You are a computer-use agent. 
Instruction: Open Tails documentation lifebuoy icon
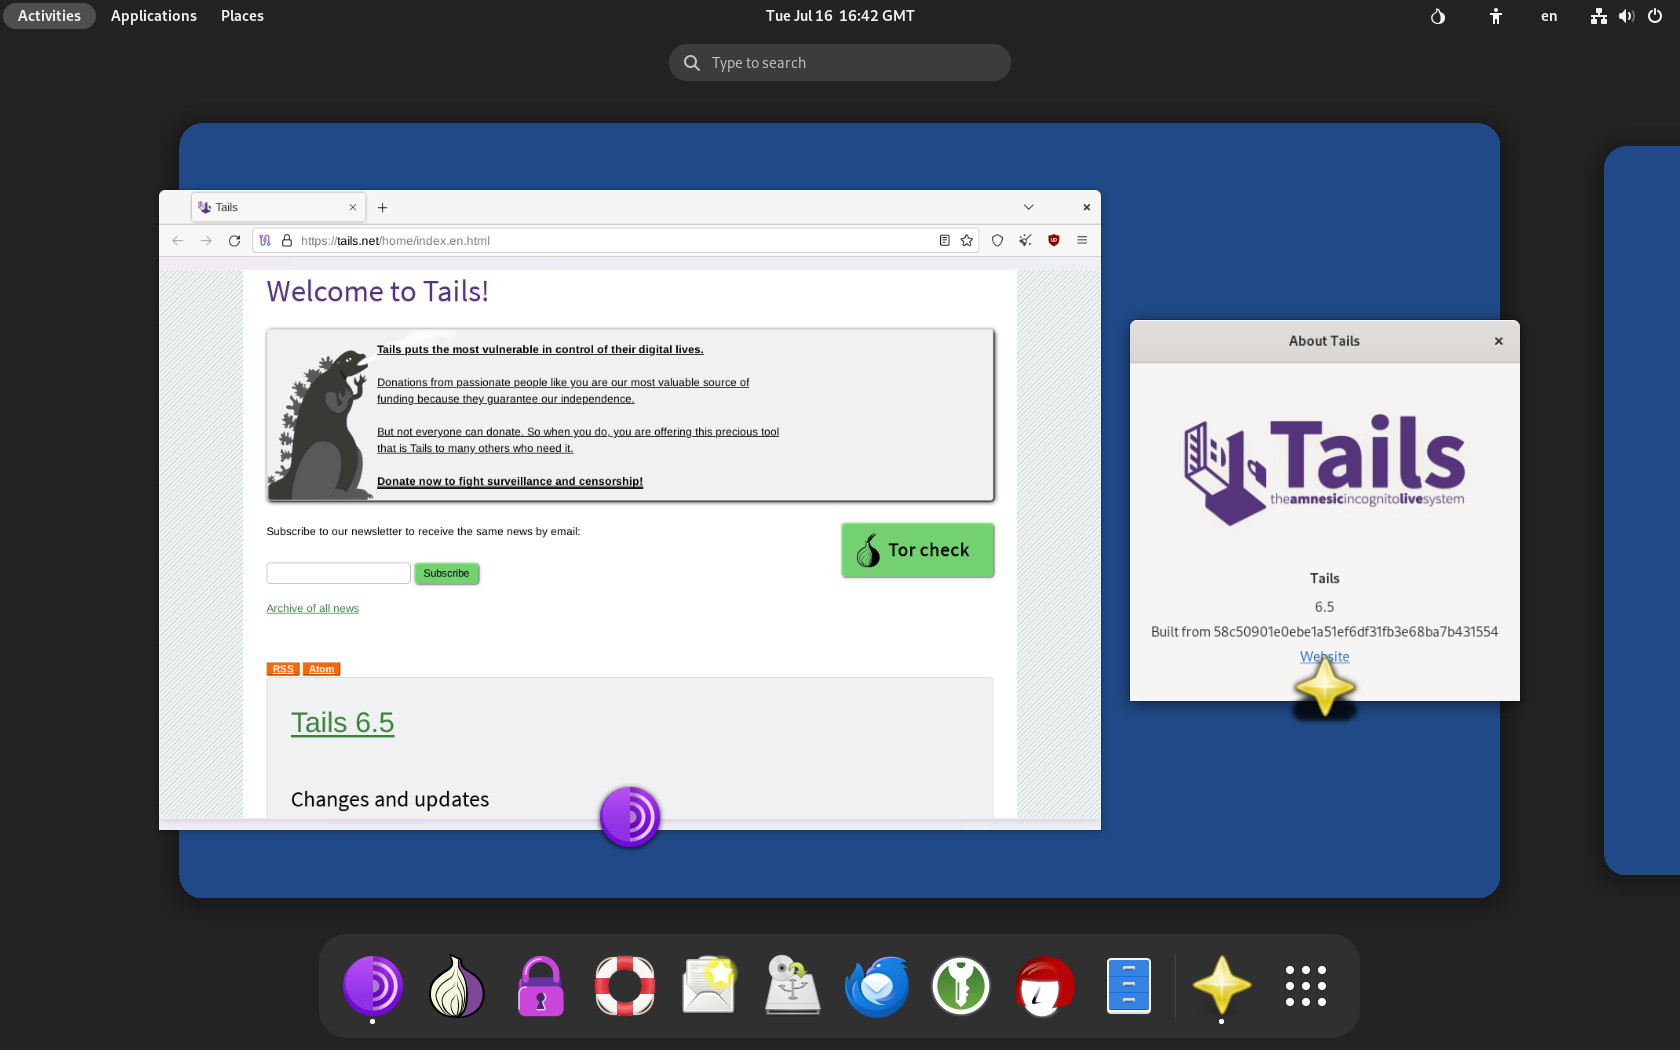pyautogui.click(x=625, y=986)
